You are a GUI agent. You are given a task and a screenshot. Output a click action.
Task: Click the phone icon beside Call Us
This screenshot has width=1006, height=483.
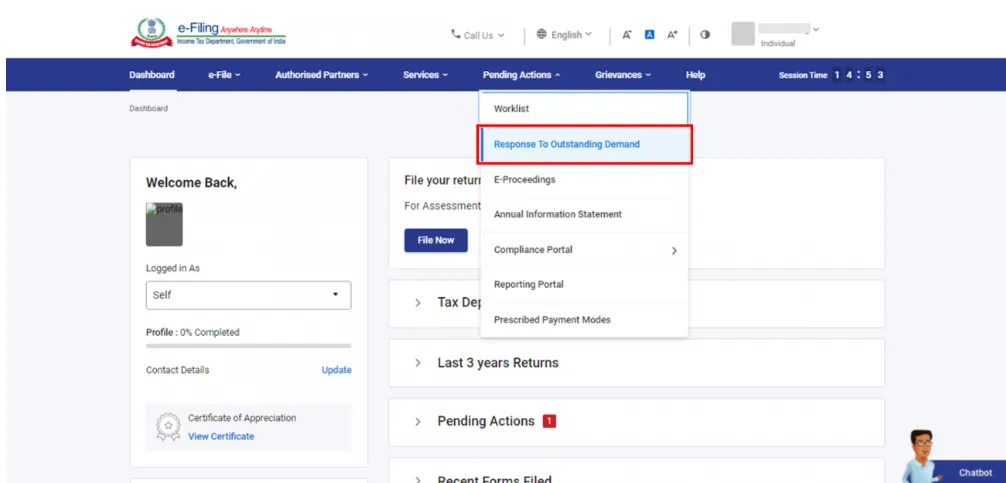click(x=456, y=35)
